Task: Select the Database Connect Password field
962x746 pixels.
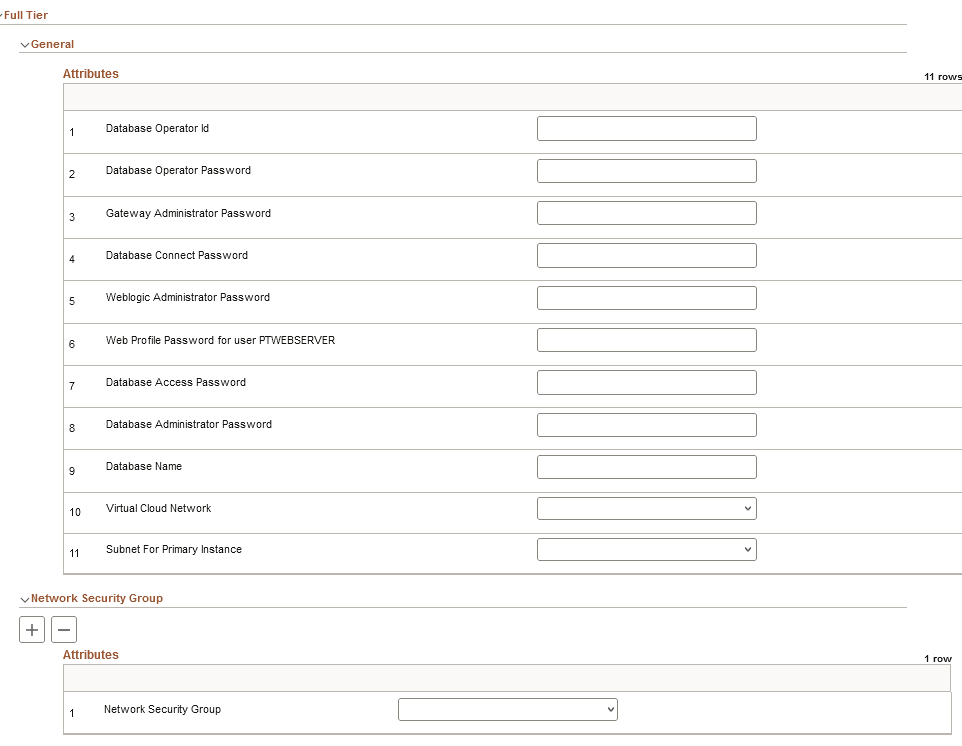Action: pyautogui.click(x=647, y=256)
